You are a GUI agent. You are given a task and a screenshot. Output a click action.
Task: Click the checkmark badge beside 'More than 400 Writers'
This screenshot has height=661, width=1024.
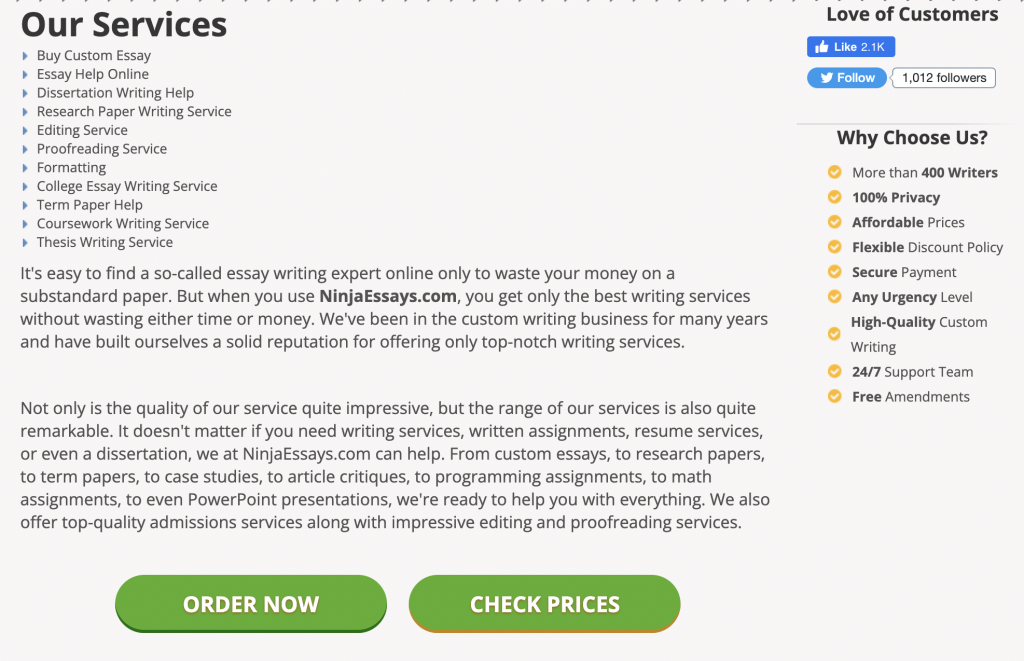tap(833, 172)
